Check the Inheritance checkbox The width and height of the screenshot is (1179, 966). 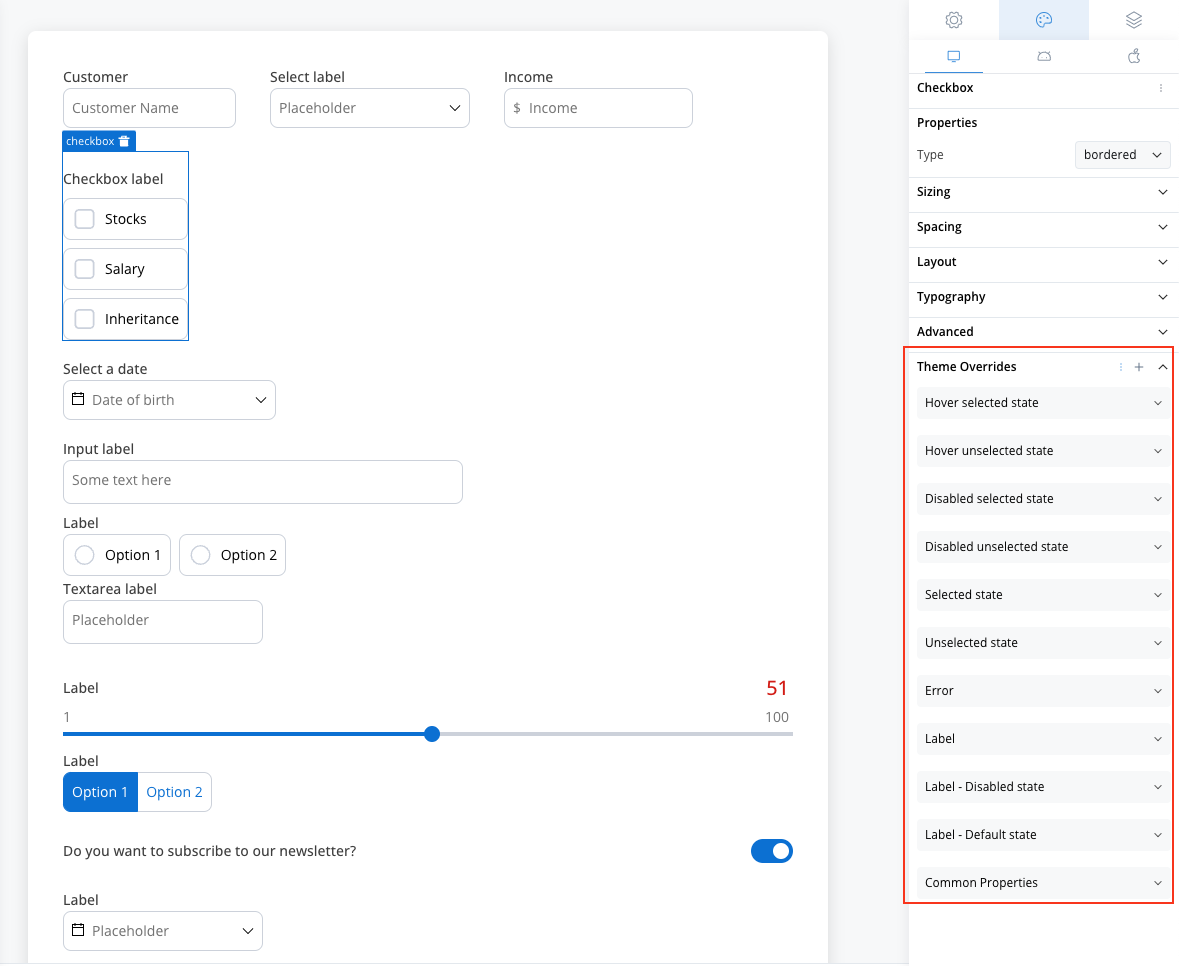coord(85,319)
